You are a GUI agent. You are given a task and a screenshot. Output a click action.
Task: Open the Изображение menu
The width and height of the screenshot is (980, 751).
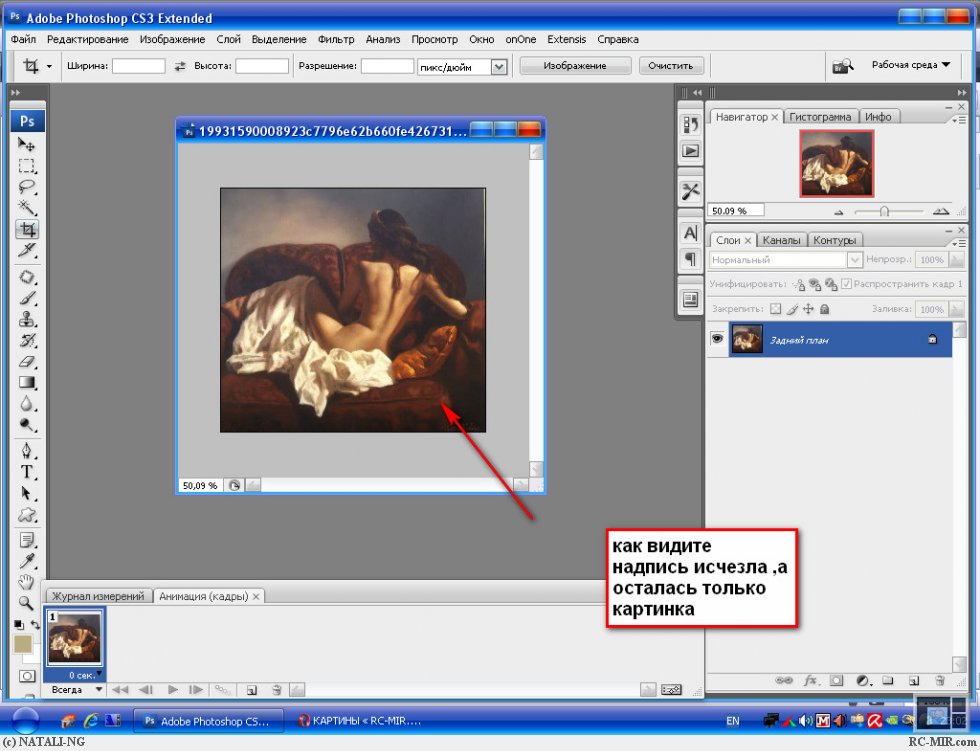pos(172,39)
